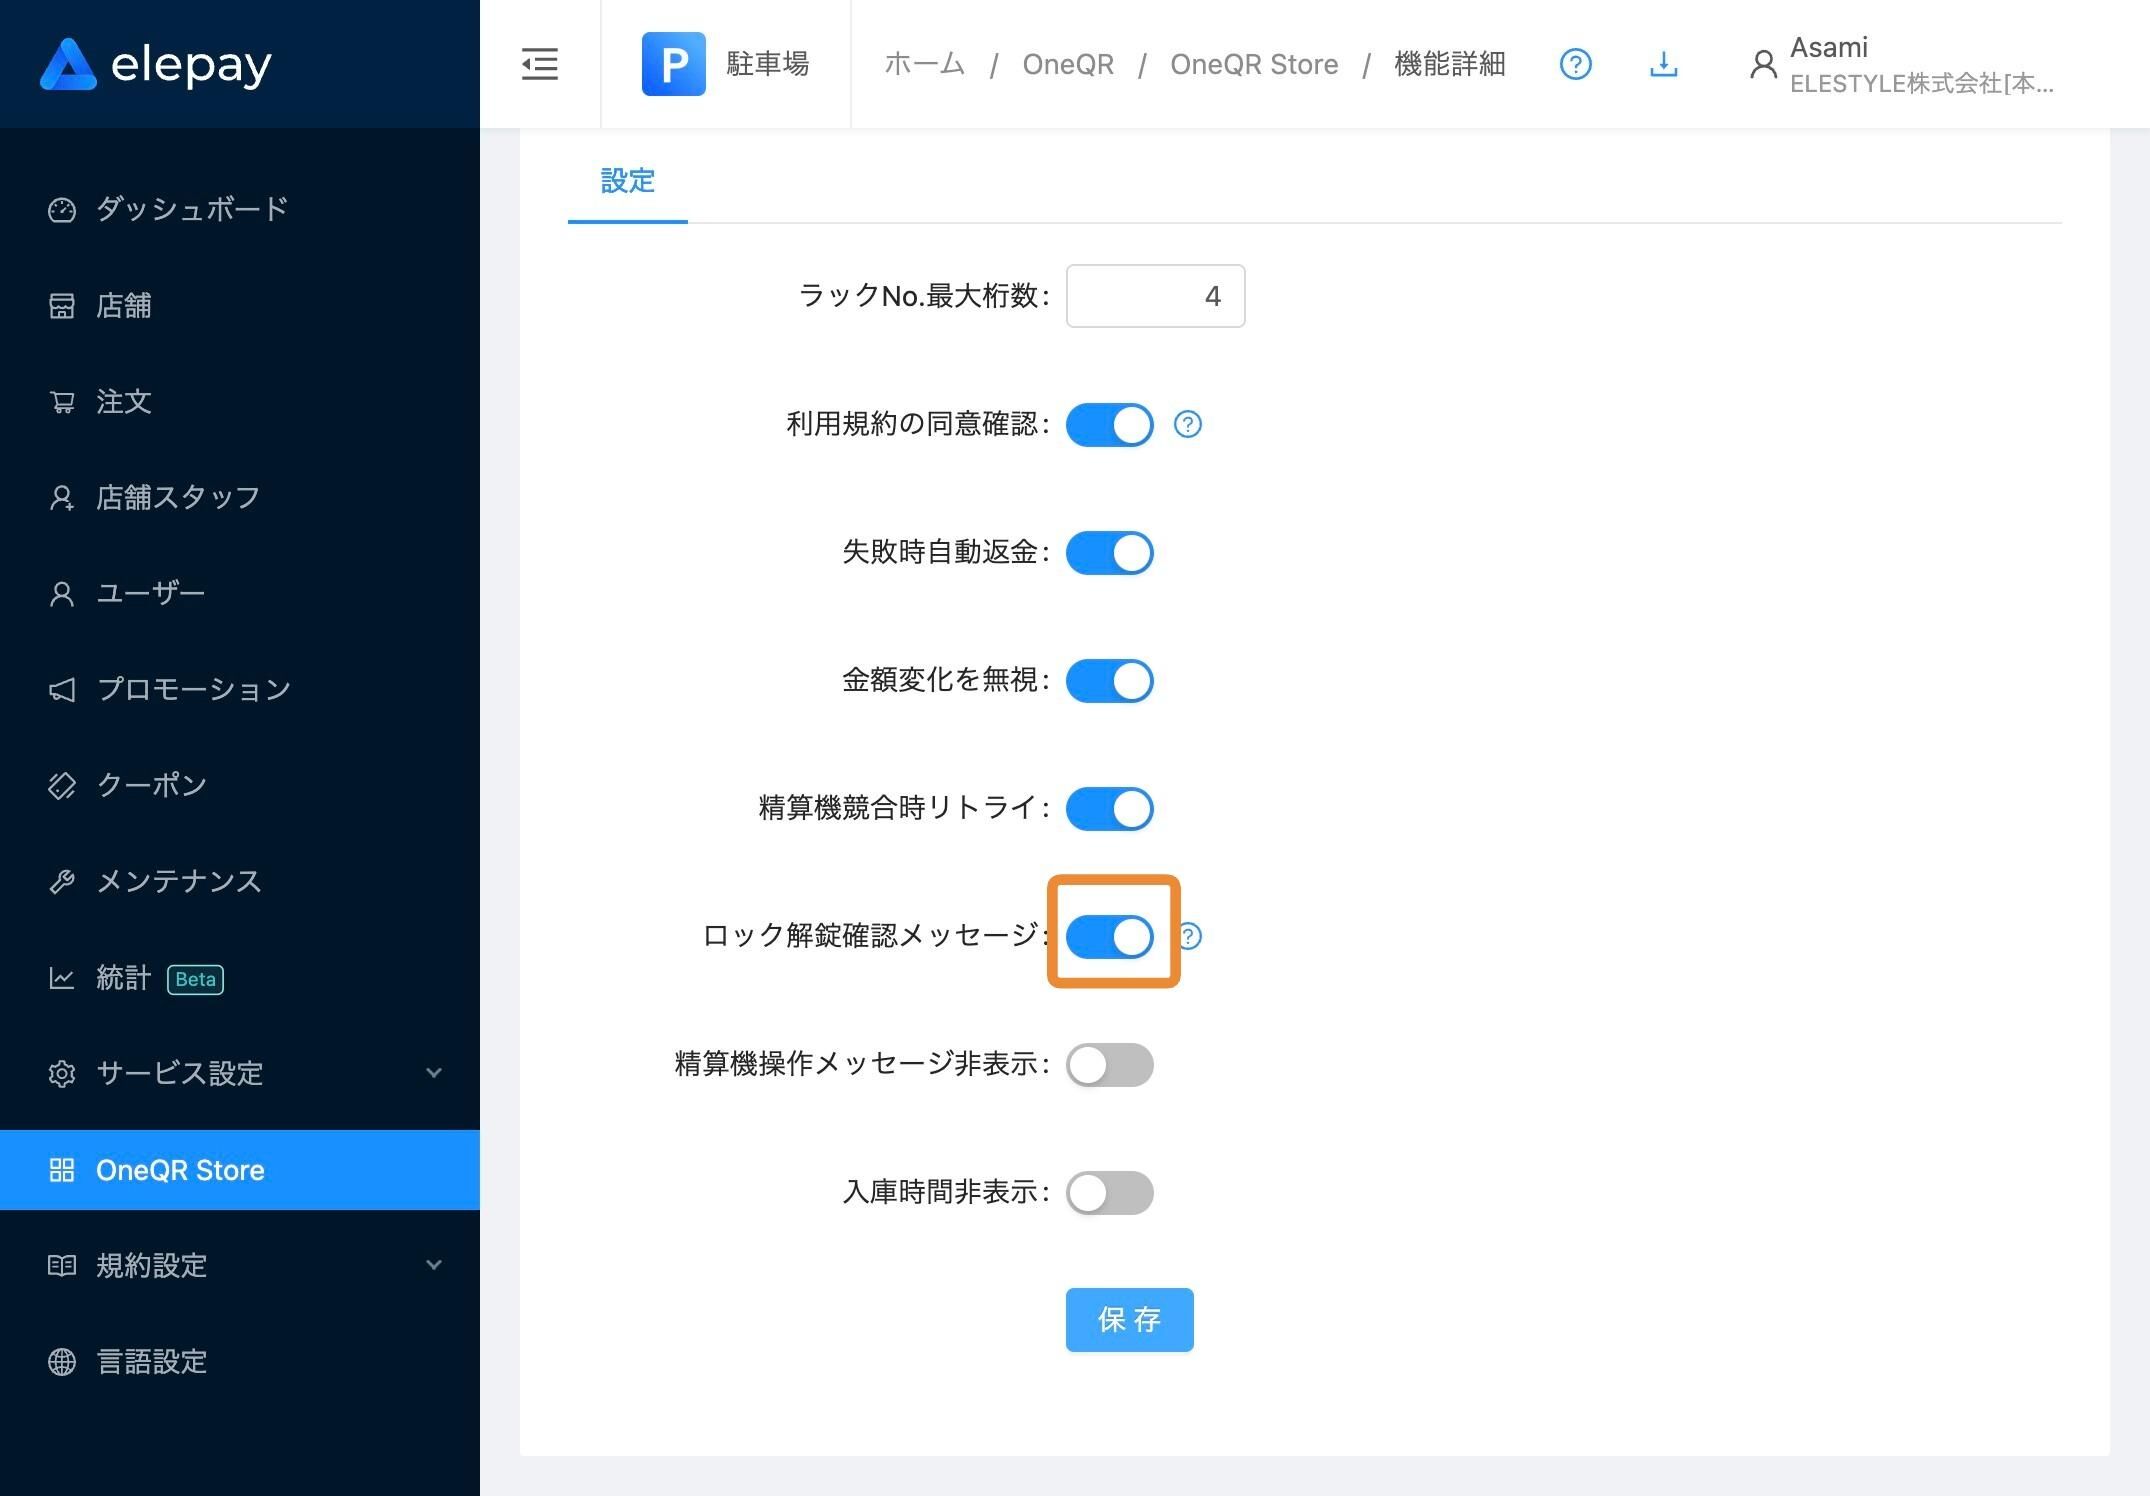Click the download icon in the header

pos(1663,64)
